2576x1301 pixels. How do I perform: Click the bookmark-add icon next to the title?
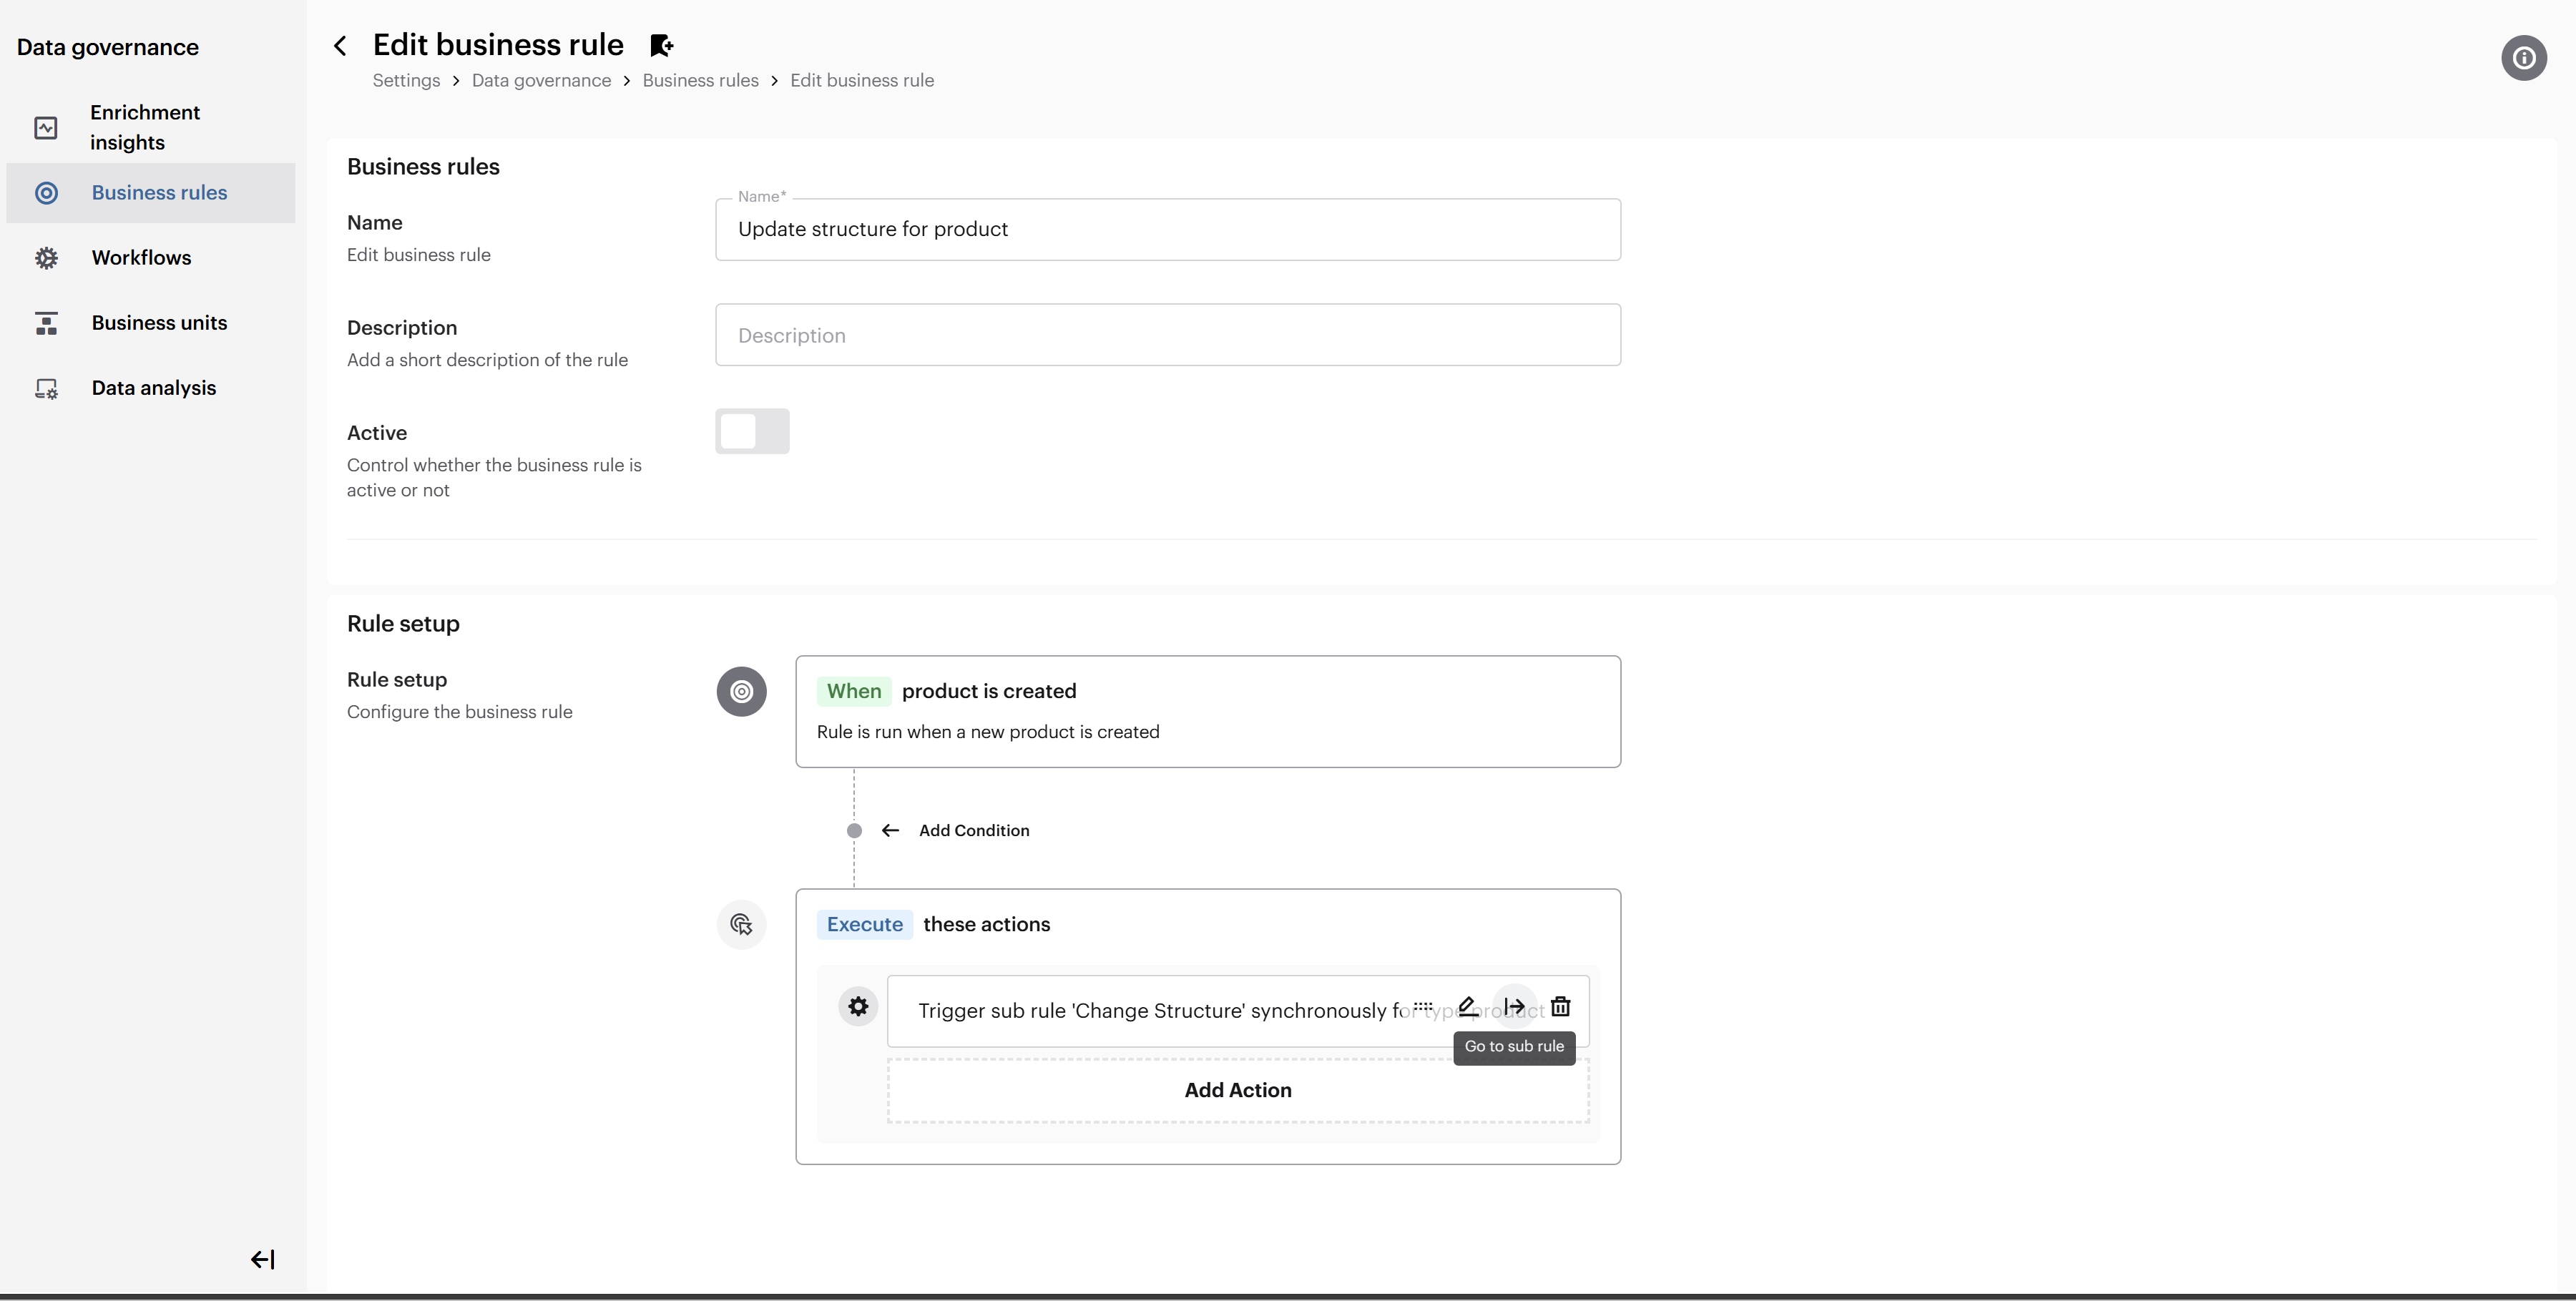coord(661,46)
